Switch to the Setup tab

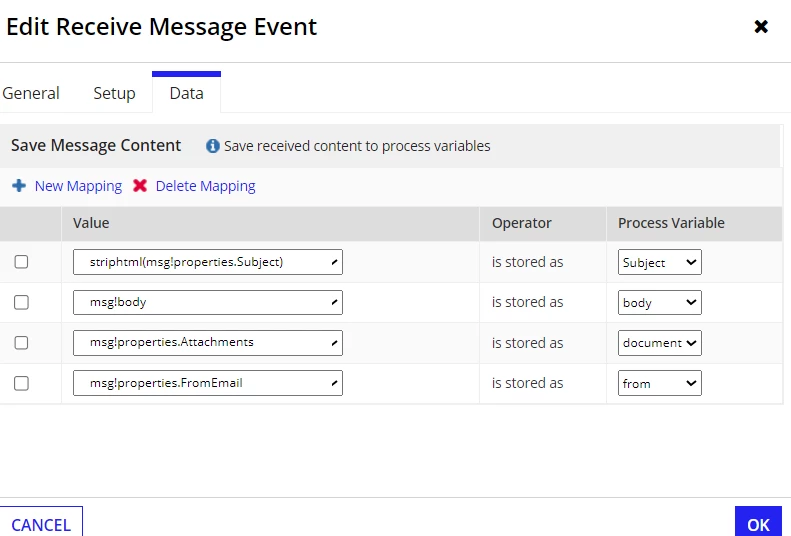pos(115,93)
